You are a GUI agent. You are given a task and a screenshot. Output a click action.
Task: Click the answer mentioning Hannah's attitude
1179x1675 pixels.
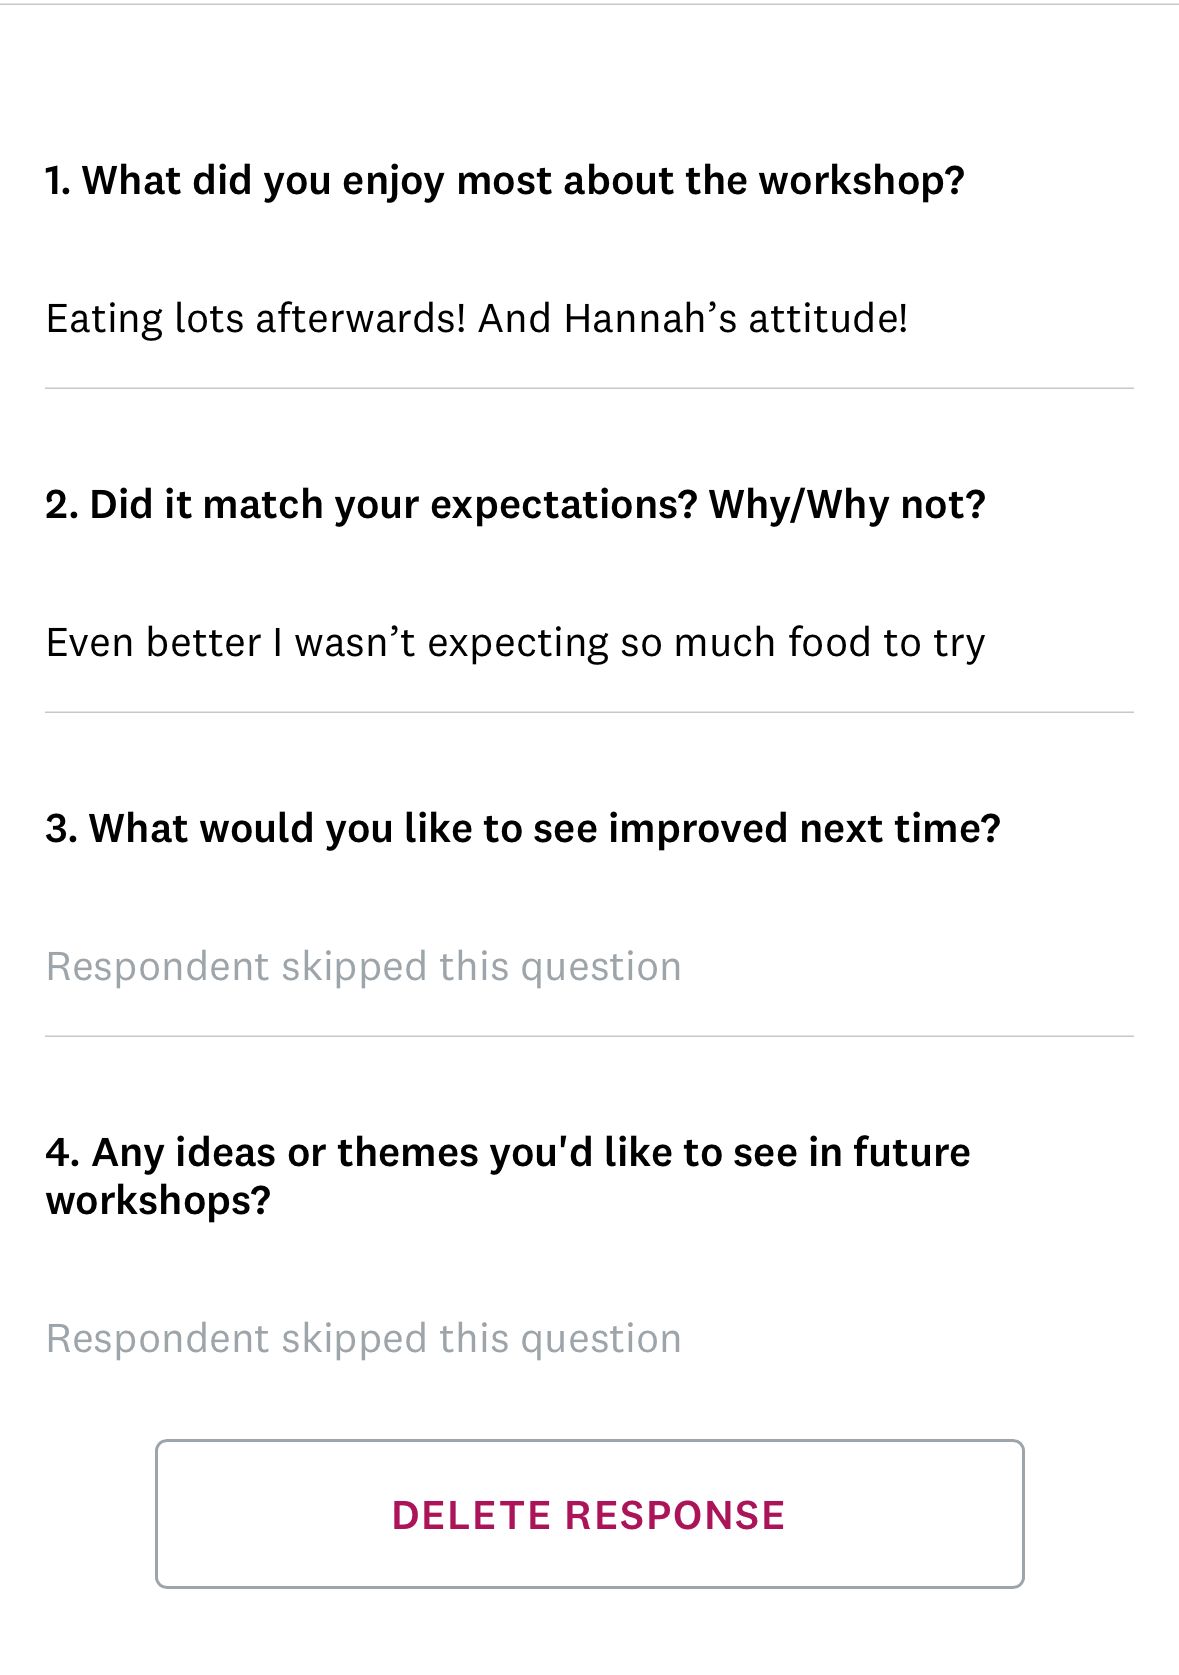[x=476, y=318]
